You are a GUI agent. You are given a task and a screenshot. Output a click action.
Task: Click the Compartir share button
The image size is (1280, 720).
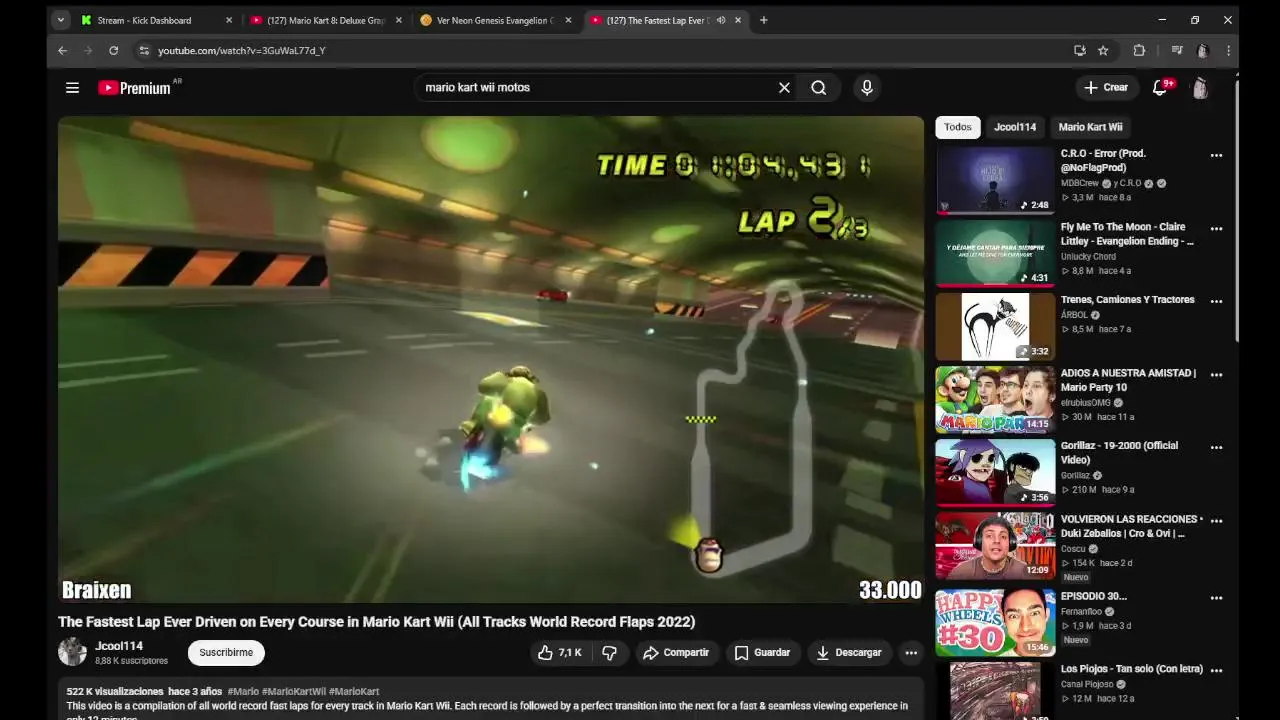coord(676,653)
